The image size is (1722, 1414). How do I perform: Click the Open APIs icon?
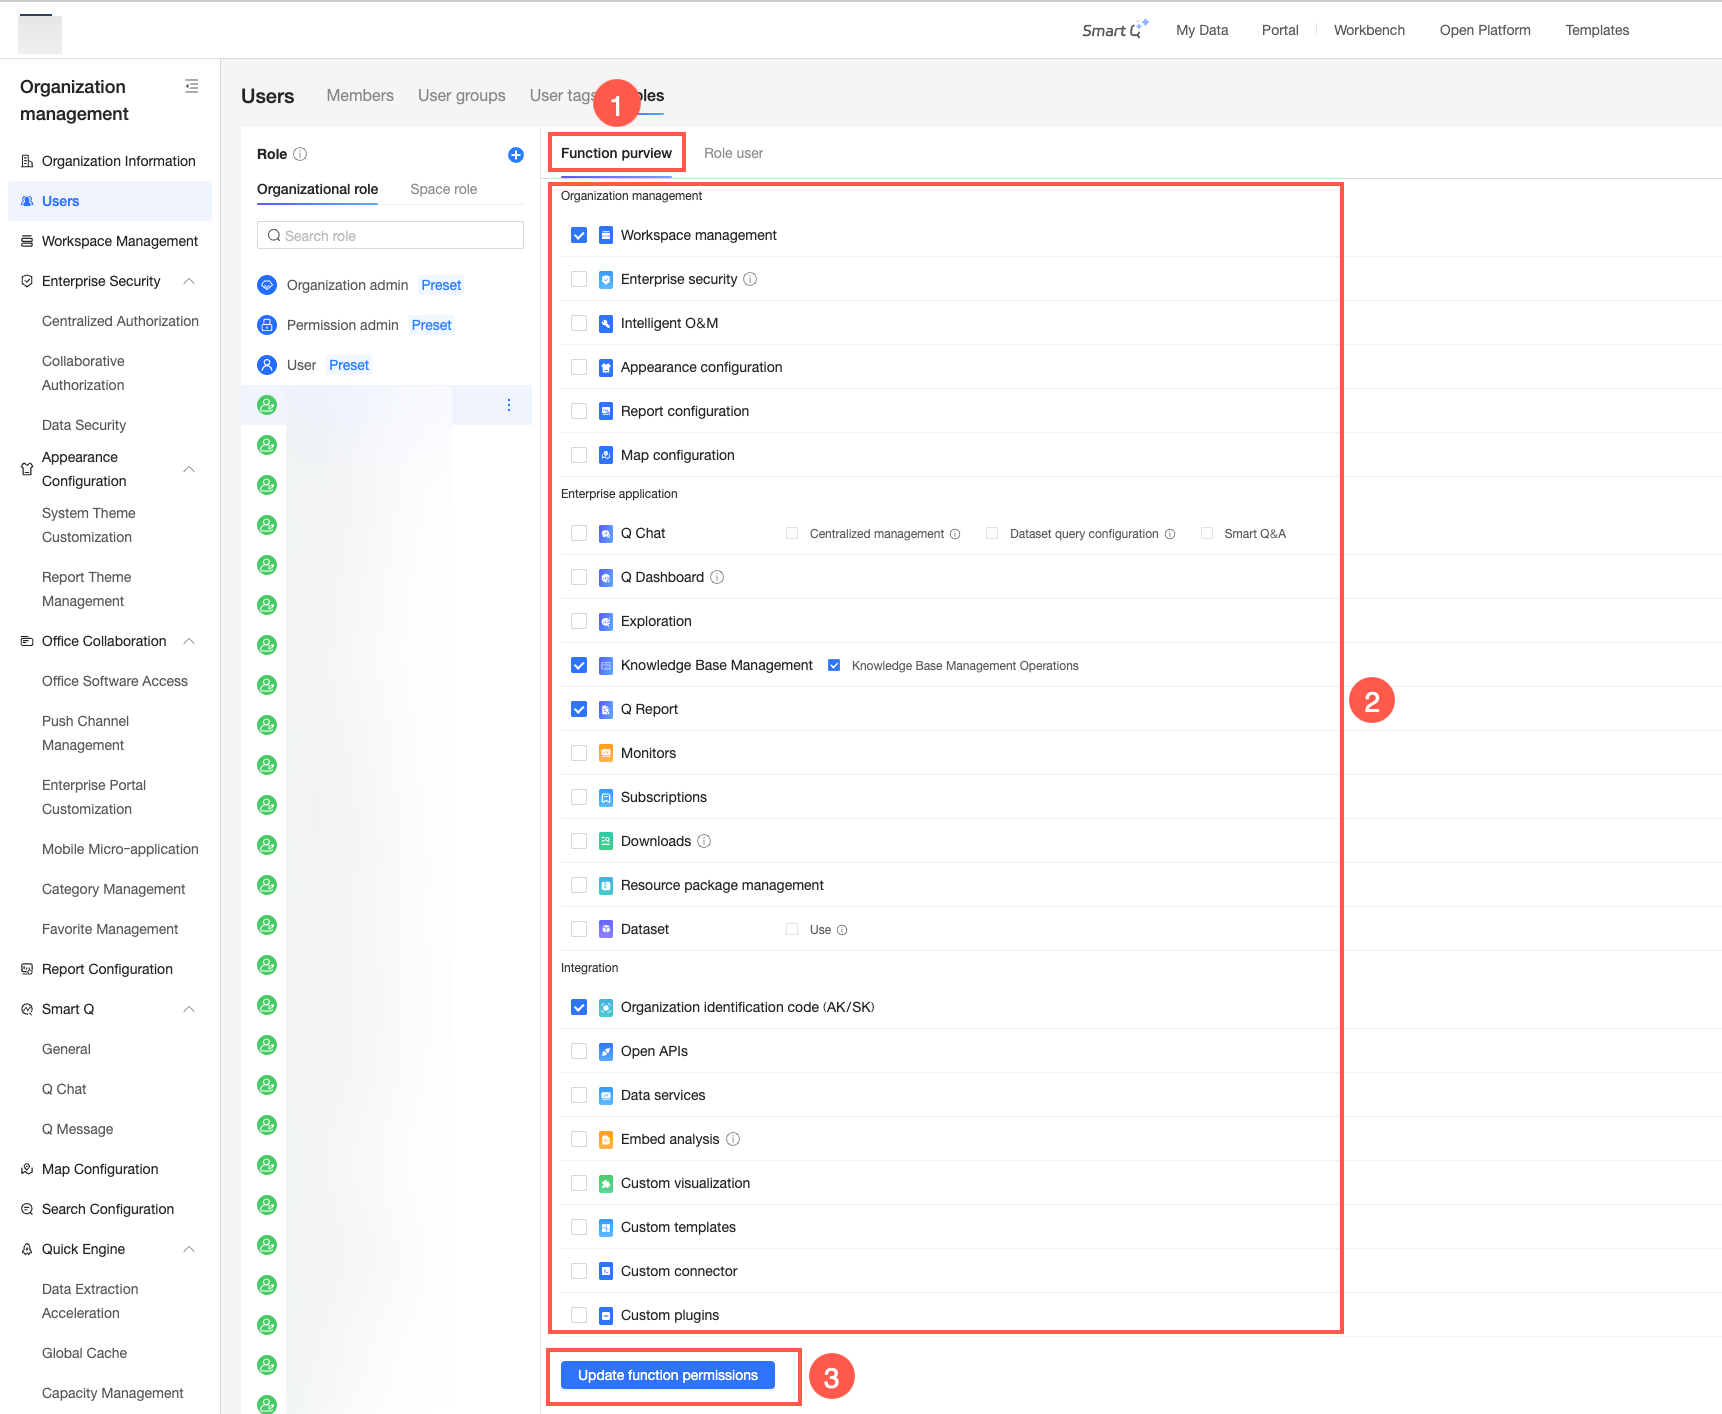coord(606,1051)
